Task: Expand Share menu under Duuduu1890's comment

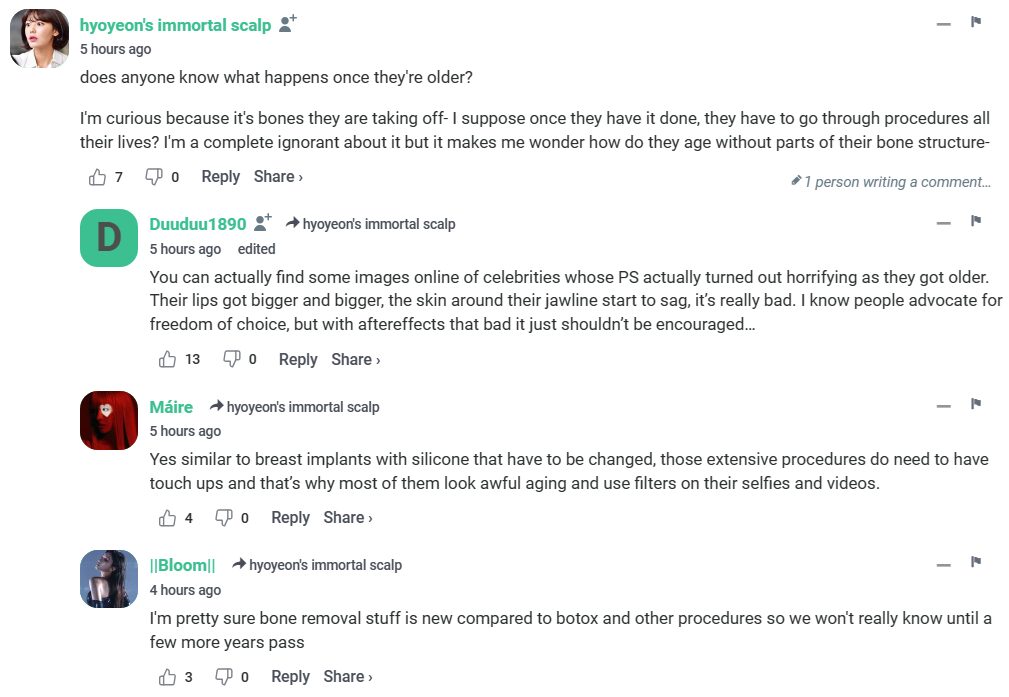Action: tap(355, 359)
